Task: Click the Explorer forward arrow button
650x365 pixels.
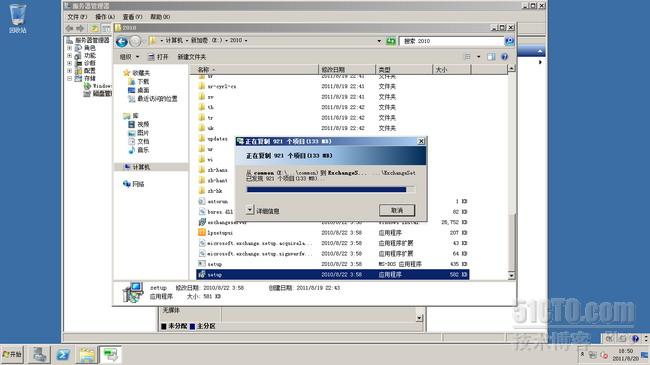Action: click(x=136, y=41)
